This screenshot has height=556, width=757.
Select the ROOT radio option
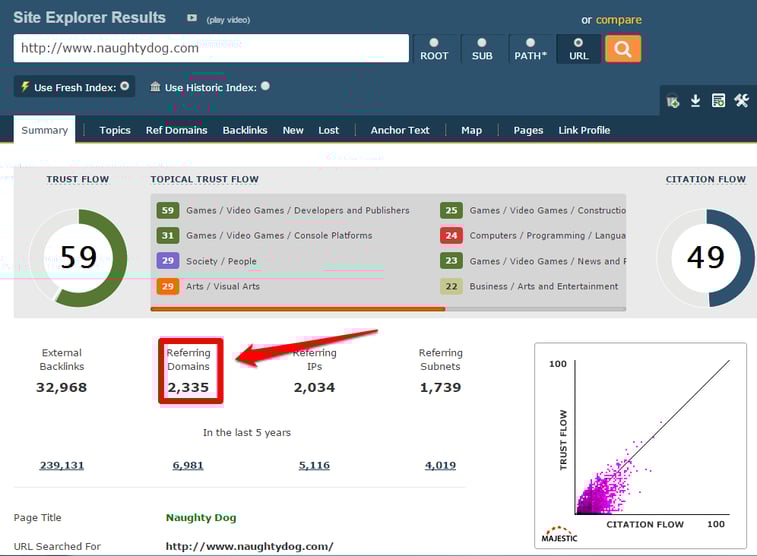click(434, 42)
